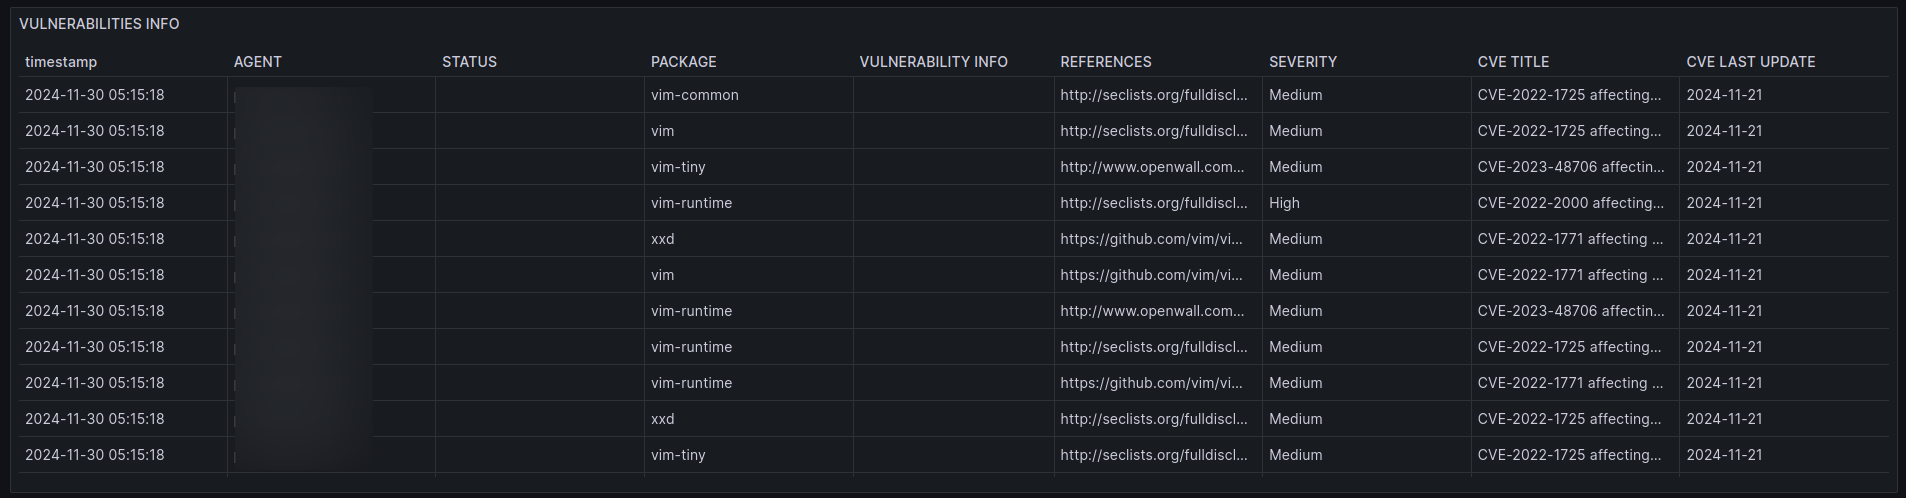The width and height of the screenshot is (1906, 498).
Task: Click the PACKAGE column header
Action: [x=683, y=62]
